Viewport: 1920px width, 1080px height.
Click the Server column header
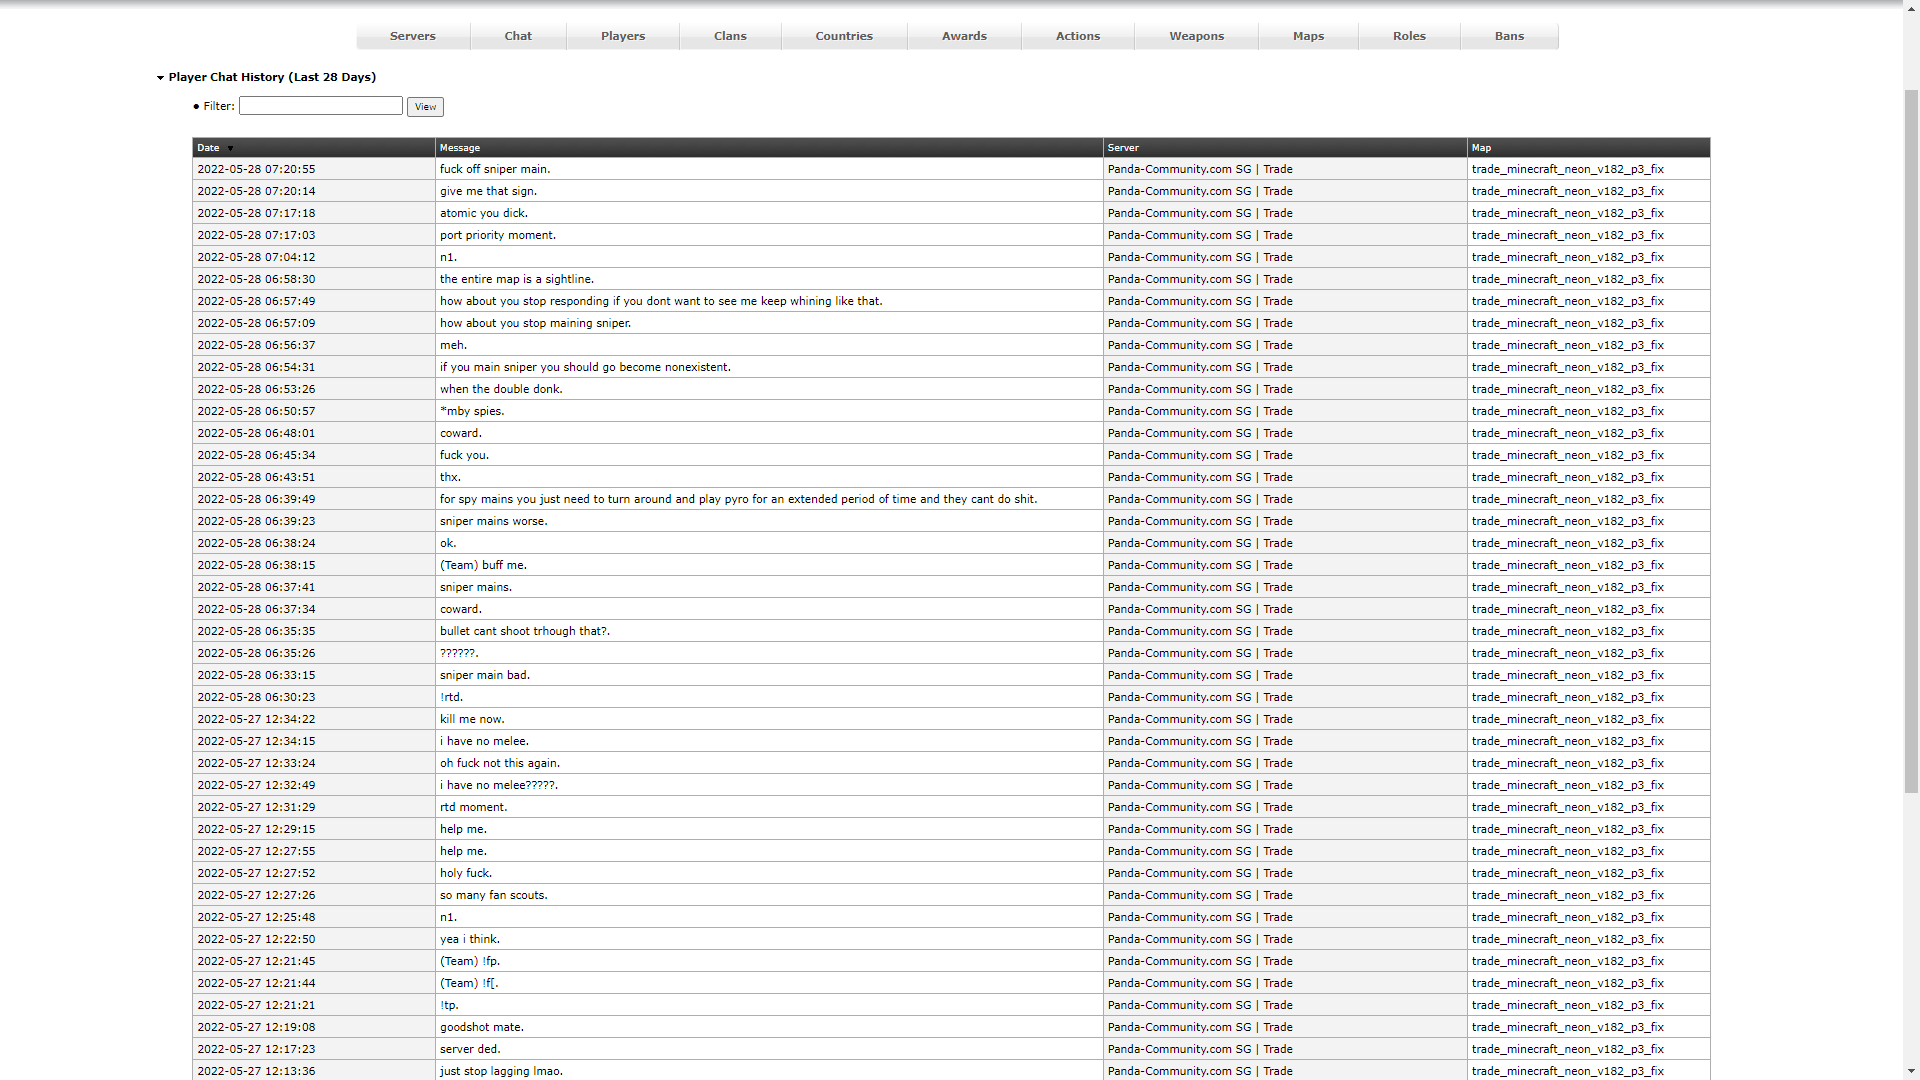tap(1123, 148)
